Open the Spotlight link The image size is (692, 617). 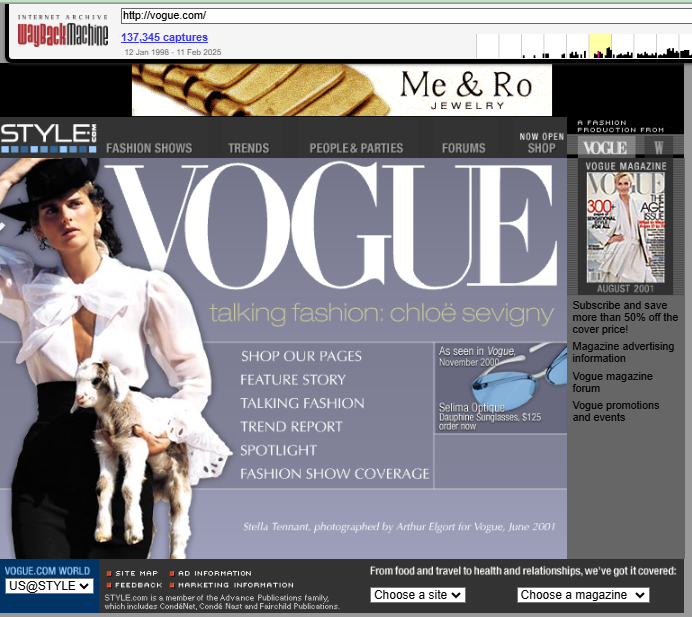278,450
